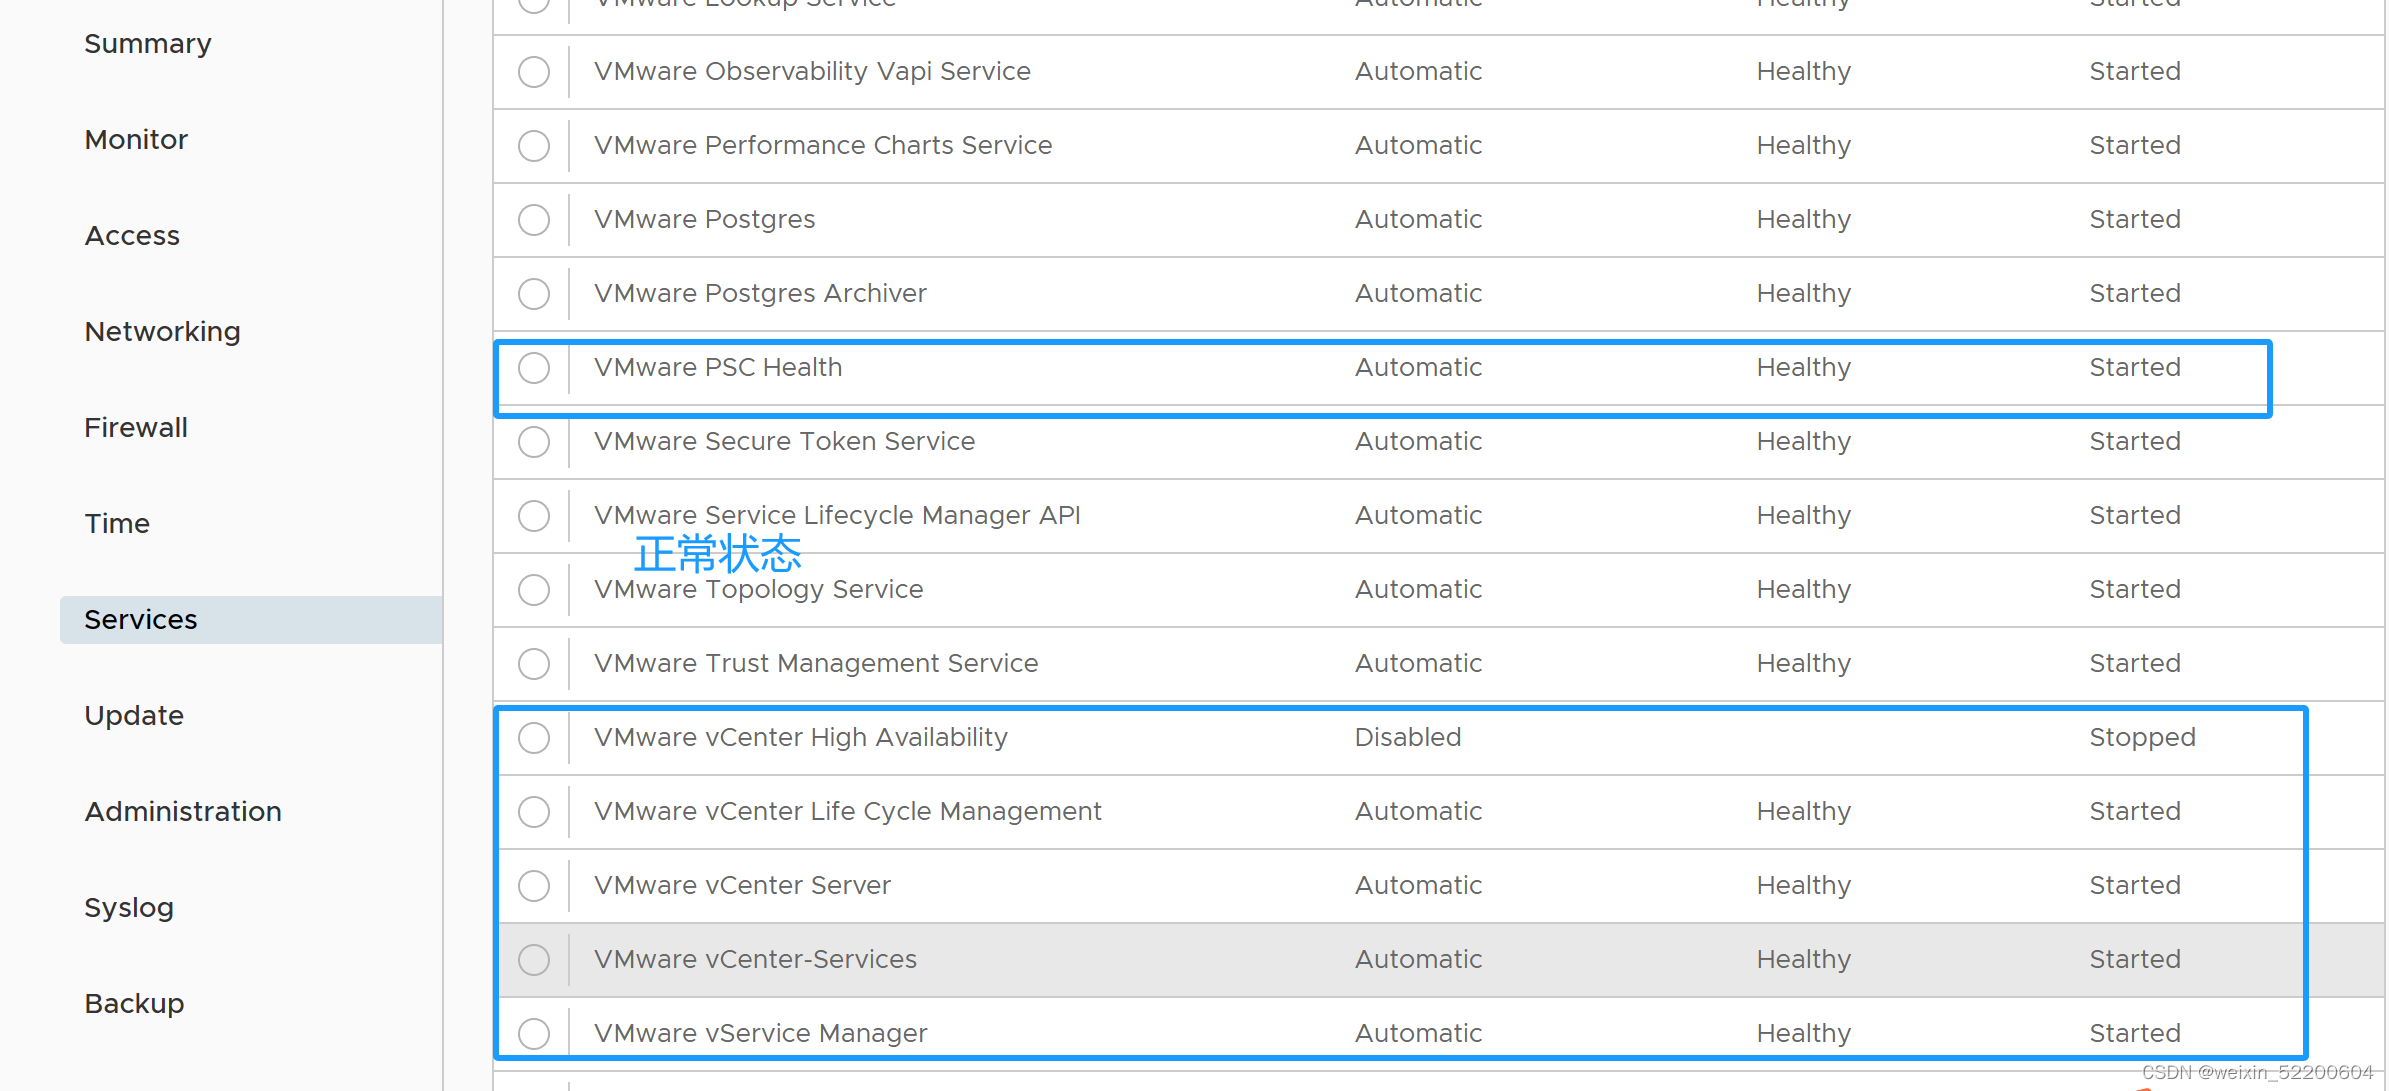
Task: Click VMware vCenter Life Cycle Management name
Action: coord(848,812)
